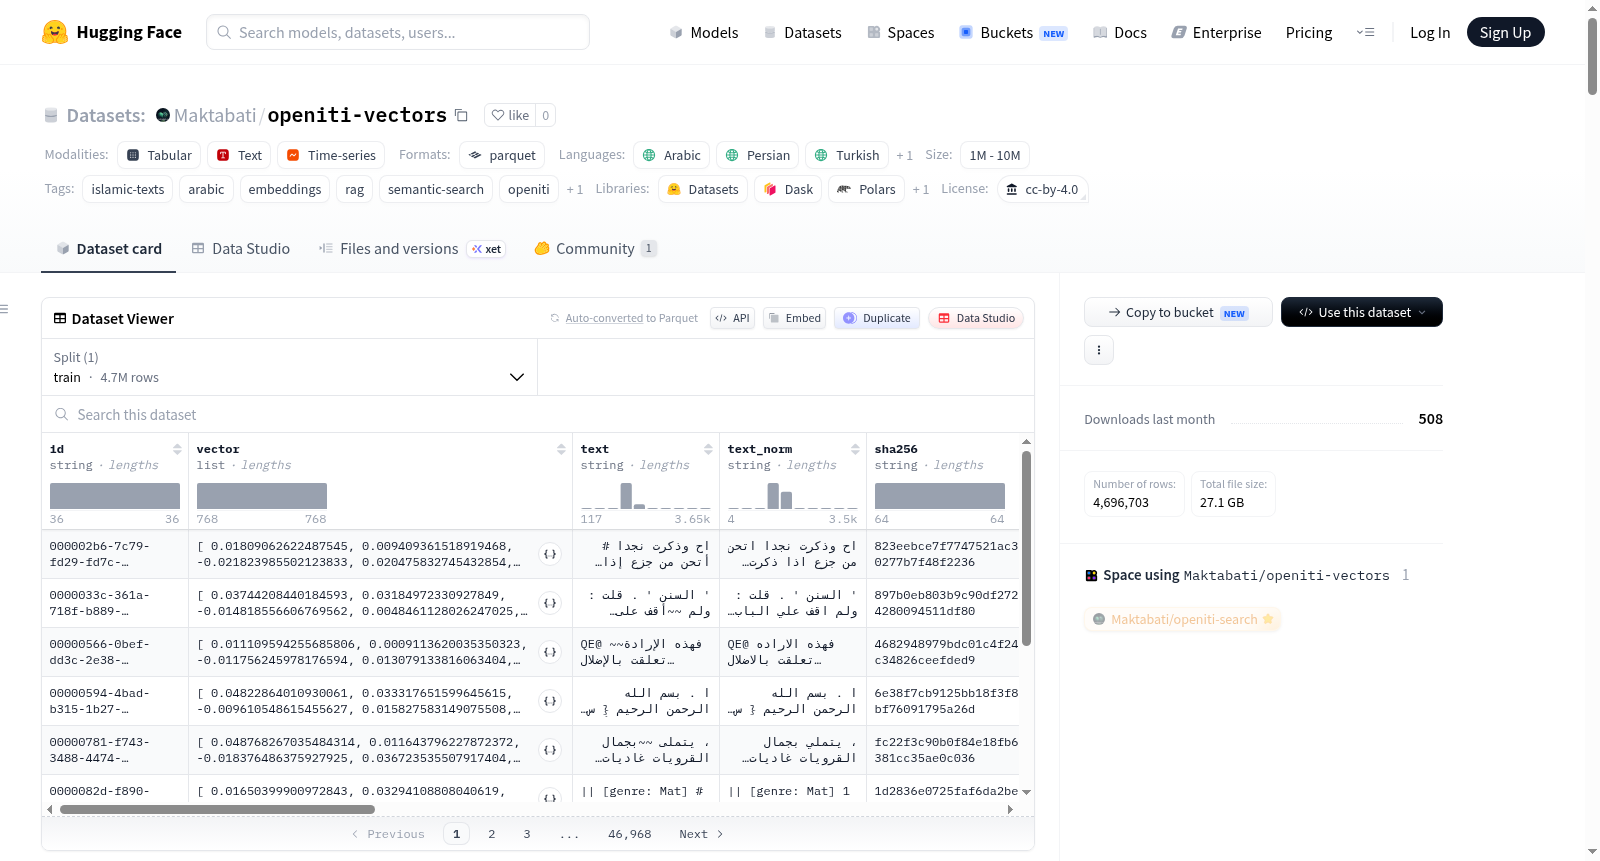Jump to last page 46,968
Screen dimensions: 1600x861
pyautogui.click(x=630, y=834)
